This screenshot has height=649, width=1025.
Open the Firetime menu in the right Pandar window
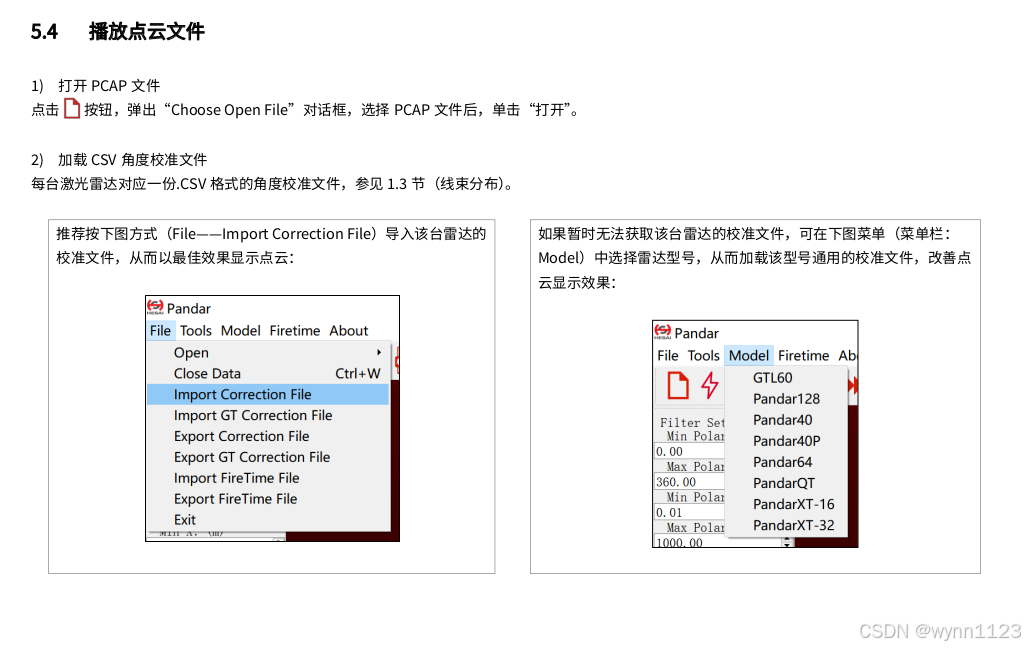(x=803, y=356)
